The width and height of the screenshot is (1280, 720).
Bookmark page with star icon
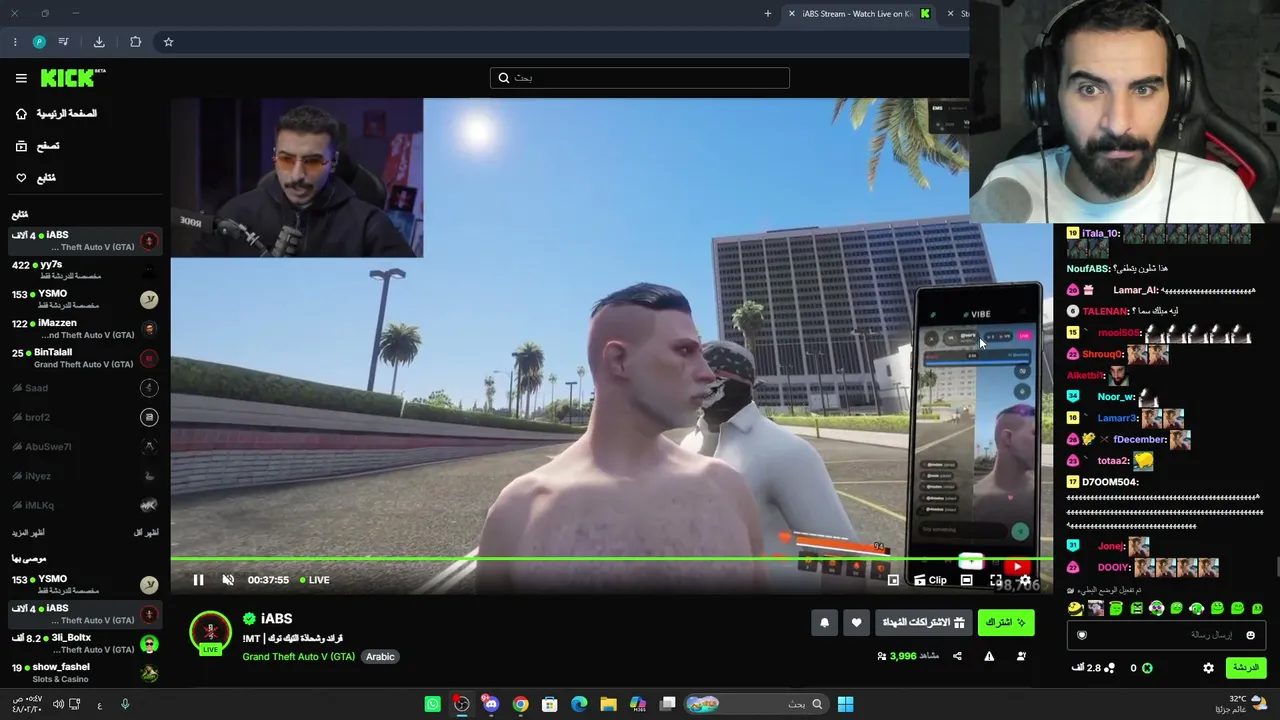tap(168, 42)
